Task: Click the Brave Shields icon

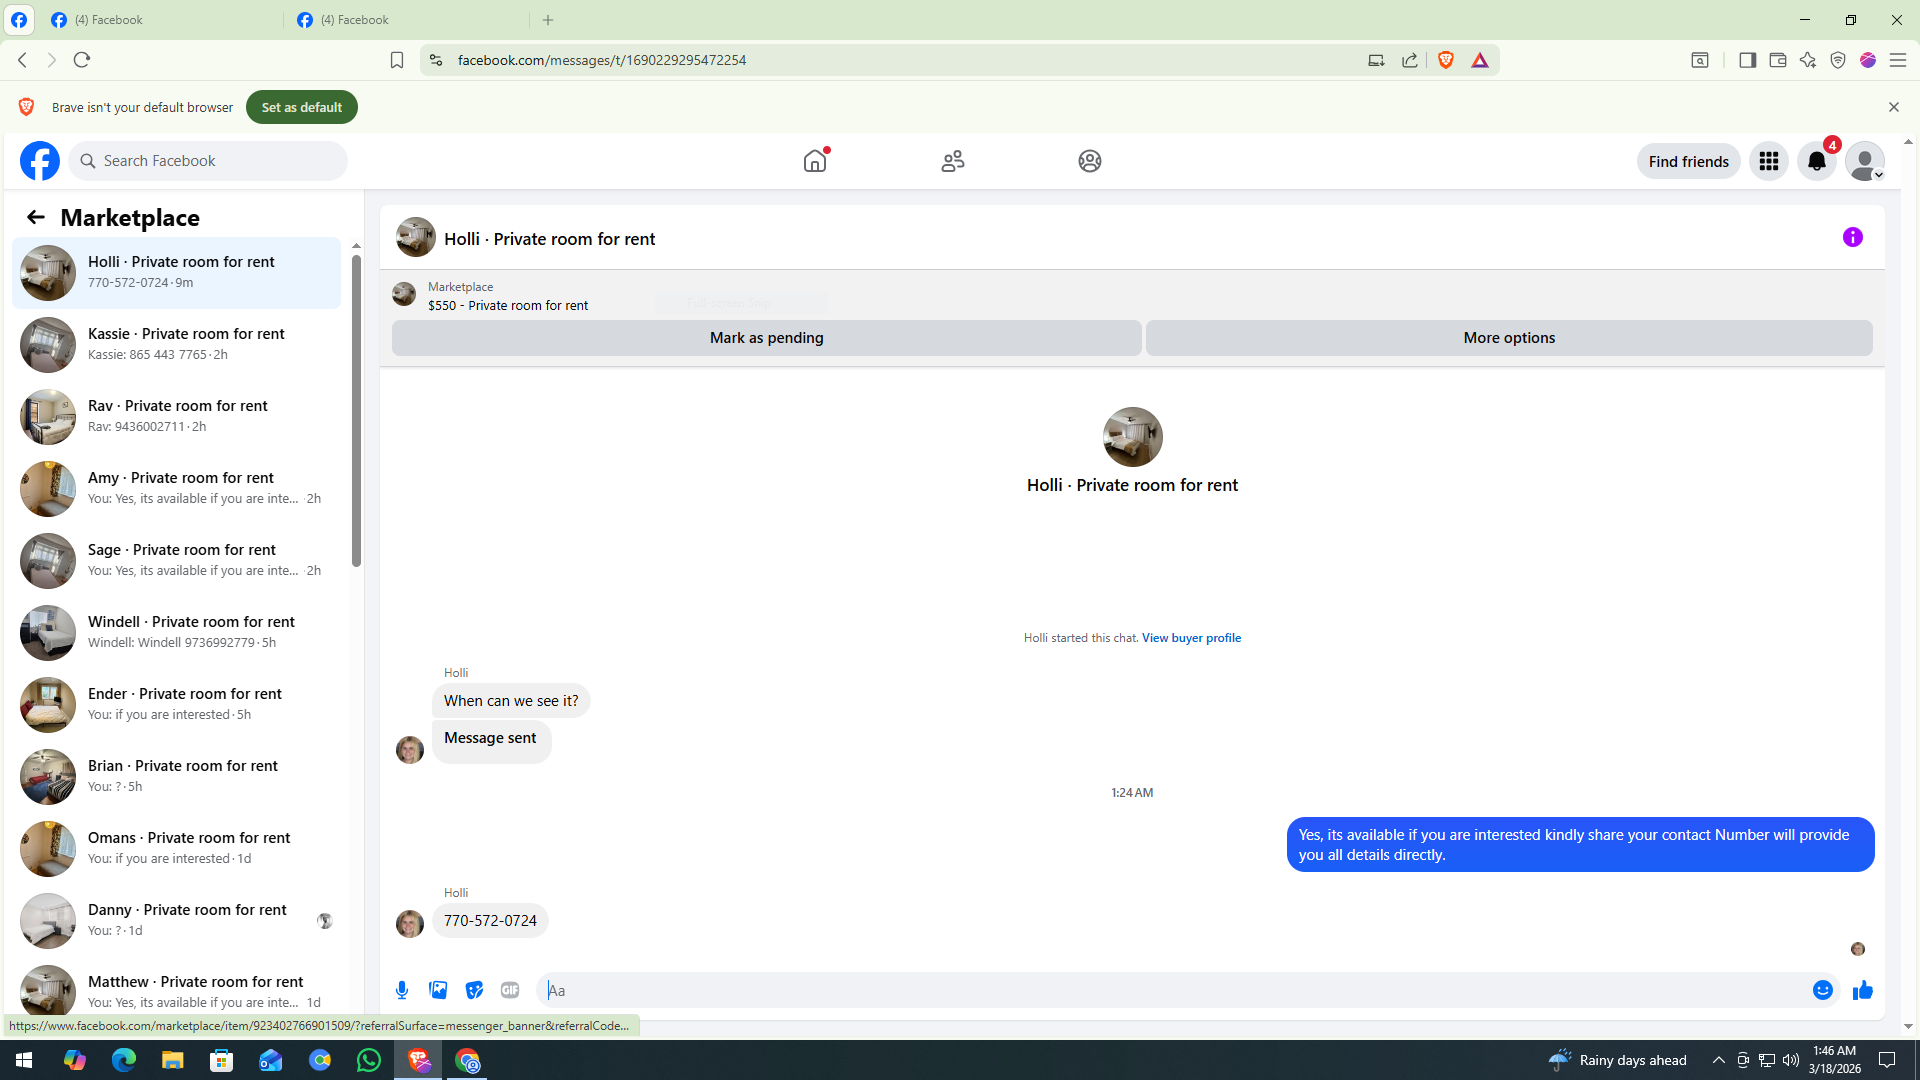Action: pos(1446,60)
